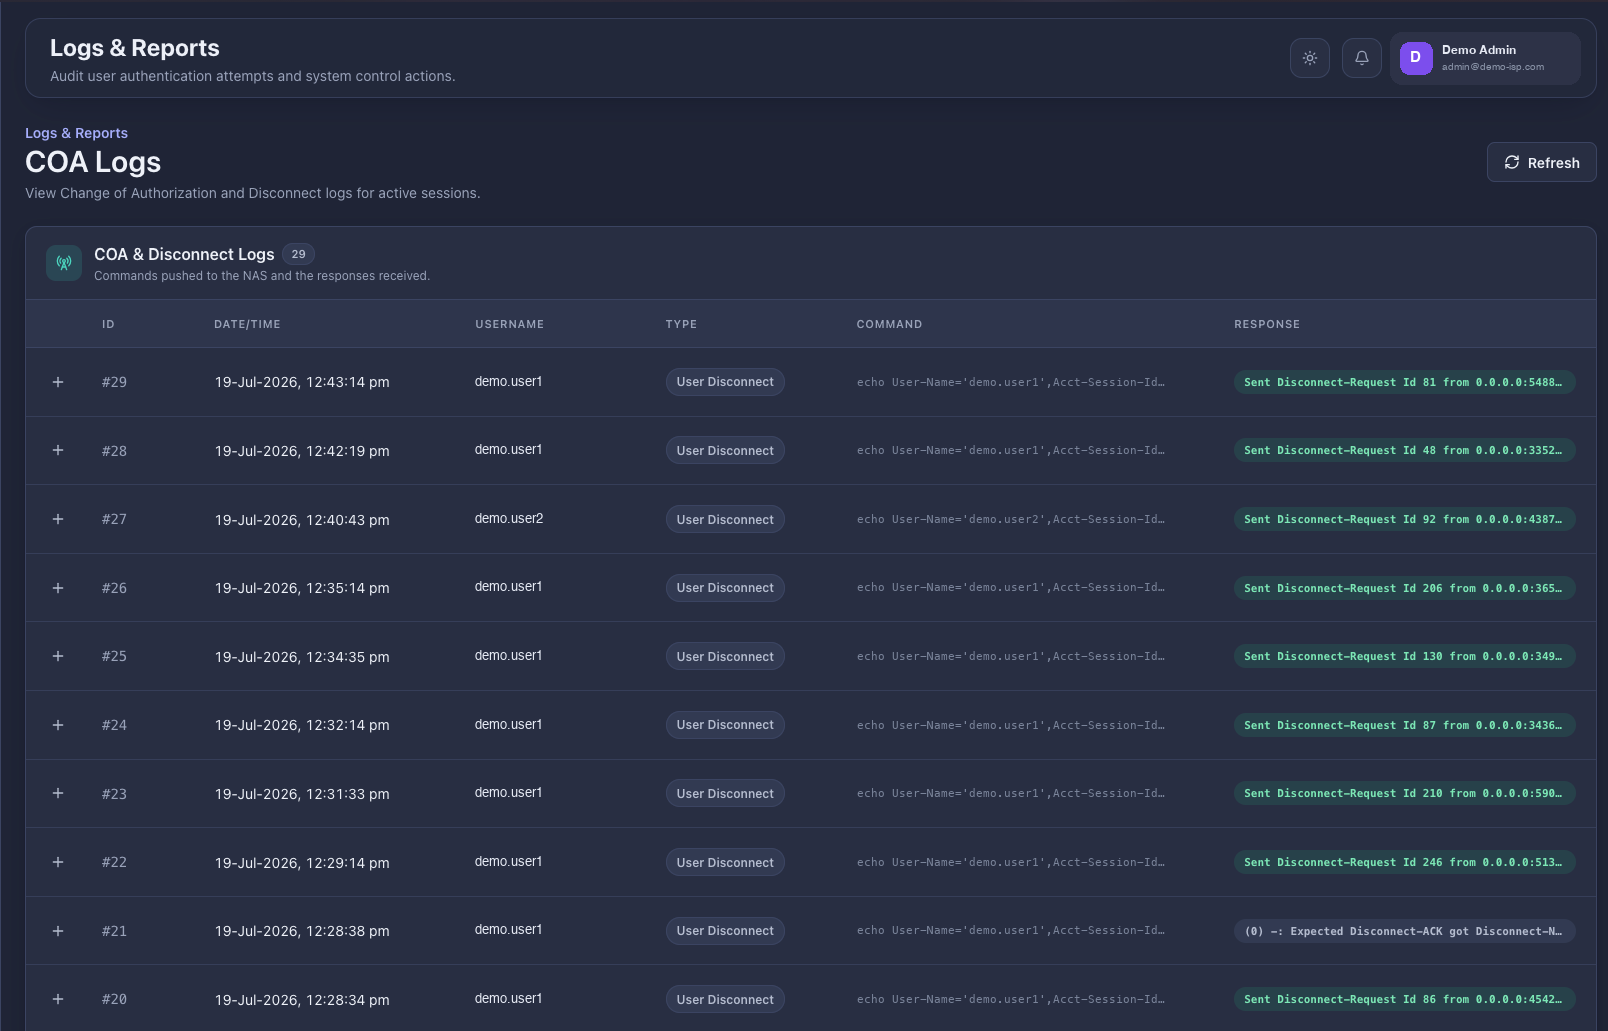Screen dimensions: 1608x1031
Task: Click the purple D avatar icon
Action: (1416, 58)
